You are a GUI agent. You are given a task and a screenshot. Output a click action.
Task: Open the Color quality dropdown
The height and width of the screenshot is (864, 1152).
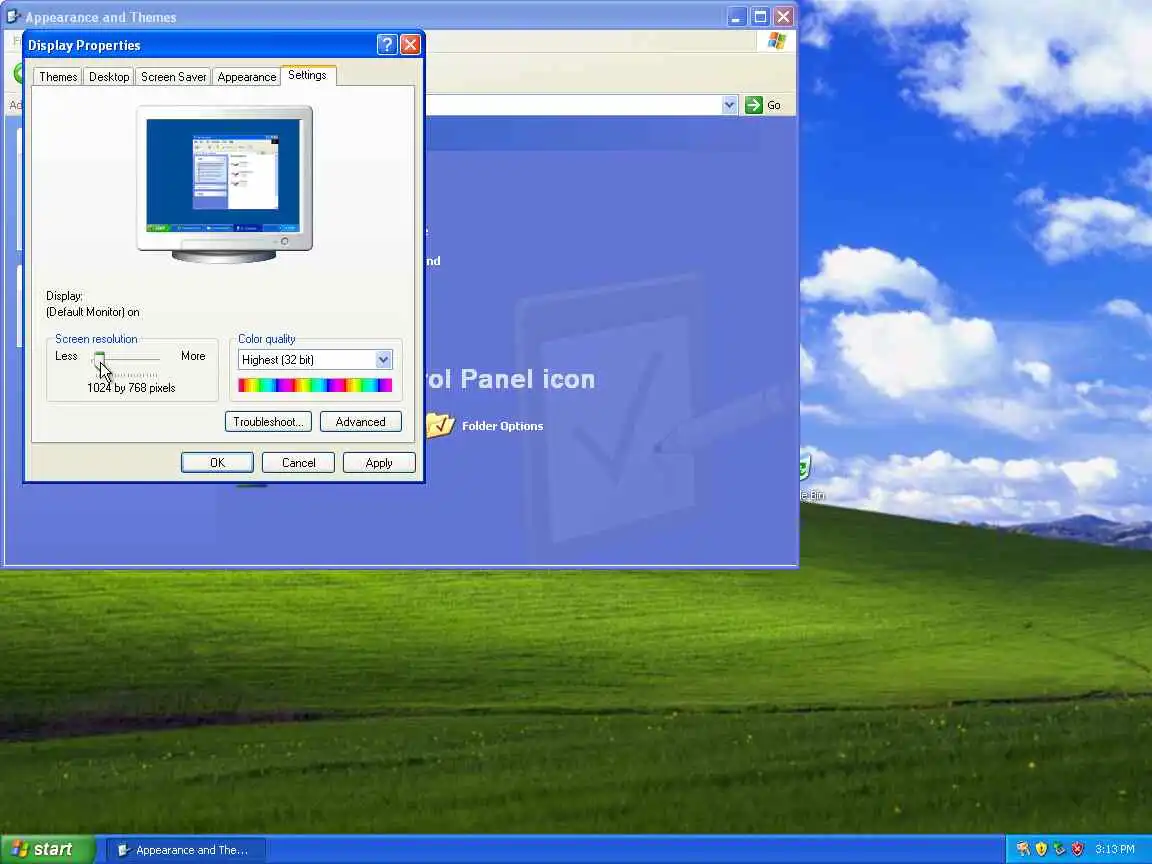click(383, 359)
